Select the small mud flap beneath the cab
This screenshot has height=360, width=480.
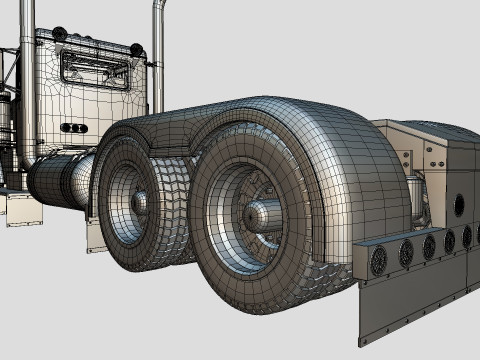[24, 210]
